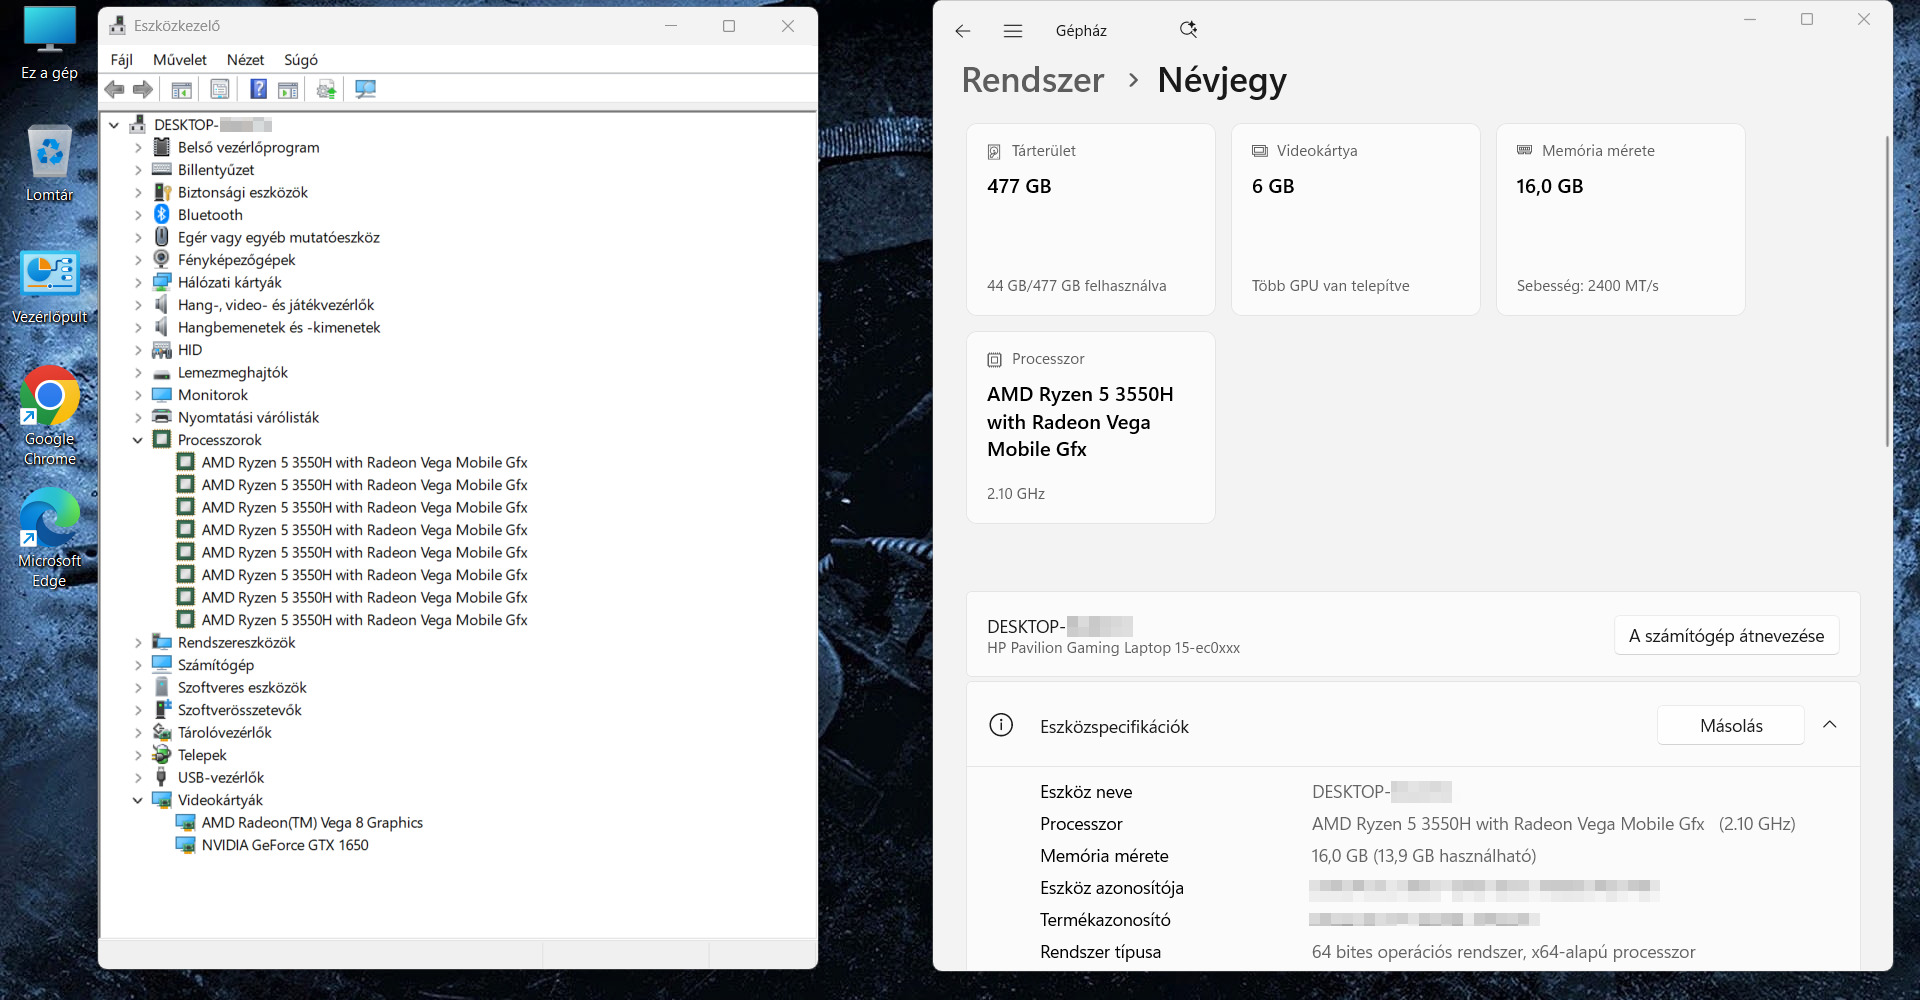Image resolution: width=1920 pixels, height=1000 pixels.
Task: Open the Gépház hamburger navigation menu
Action: tap(1013, 31)
